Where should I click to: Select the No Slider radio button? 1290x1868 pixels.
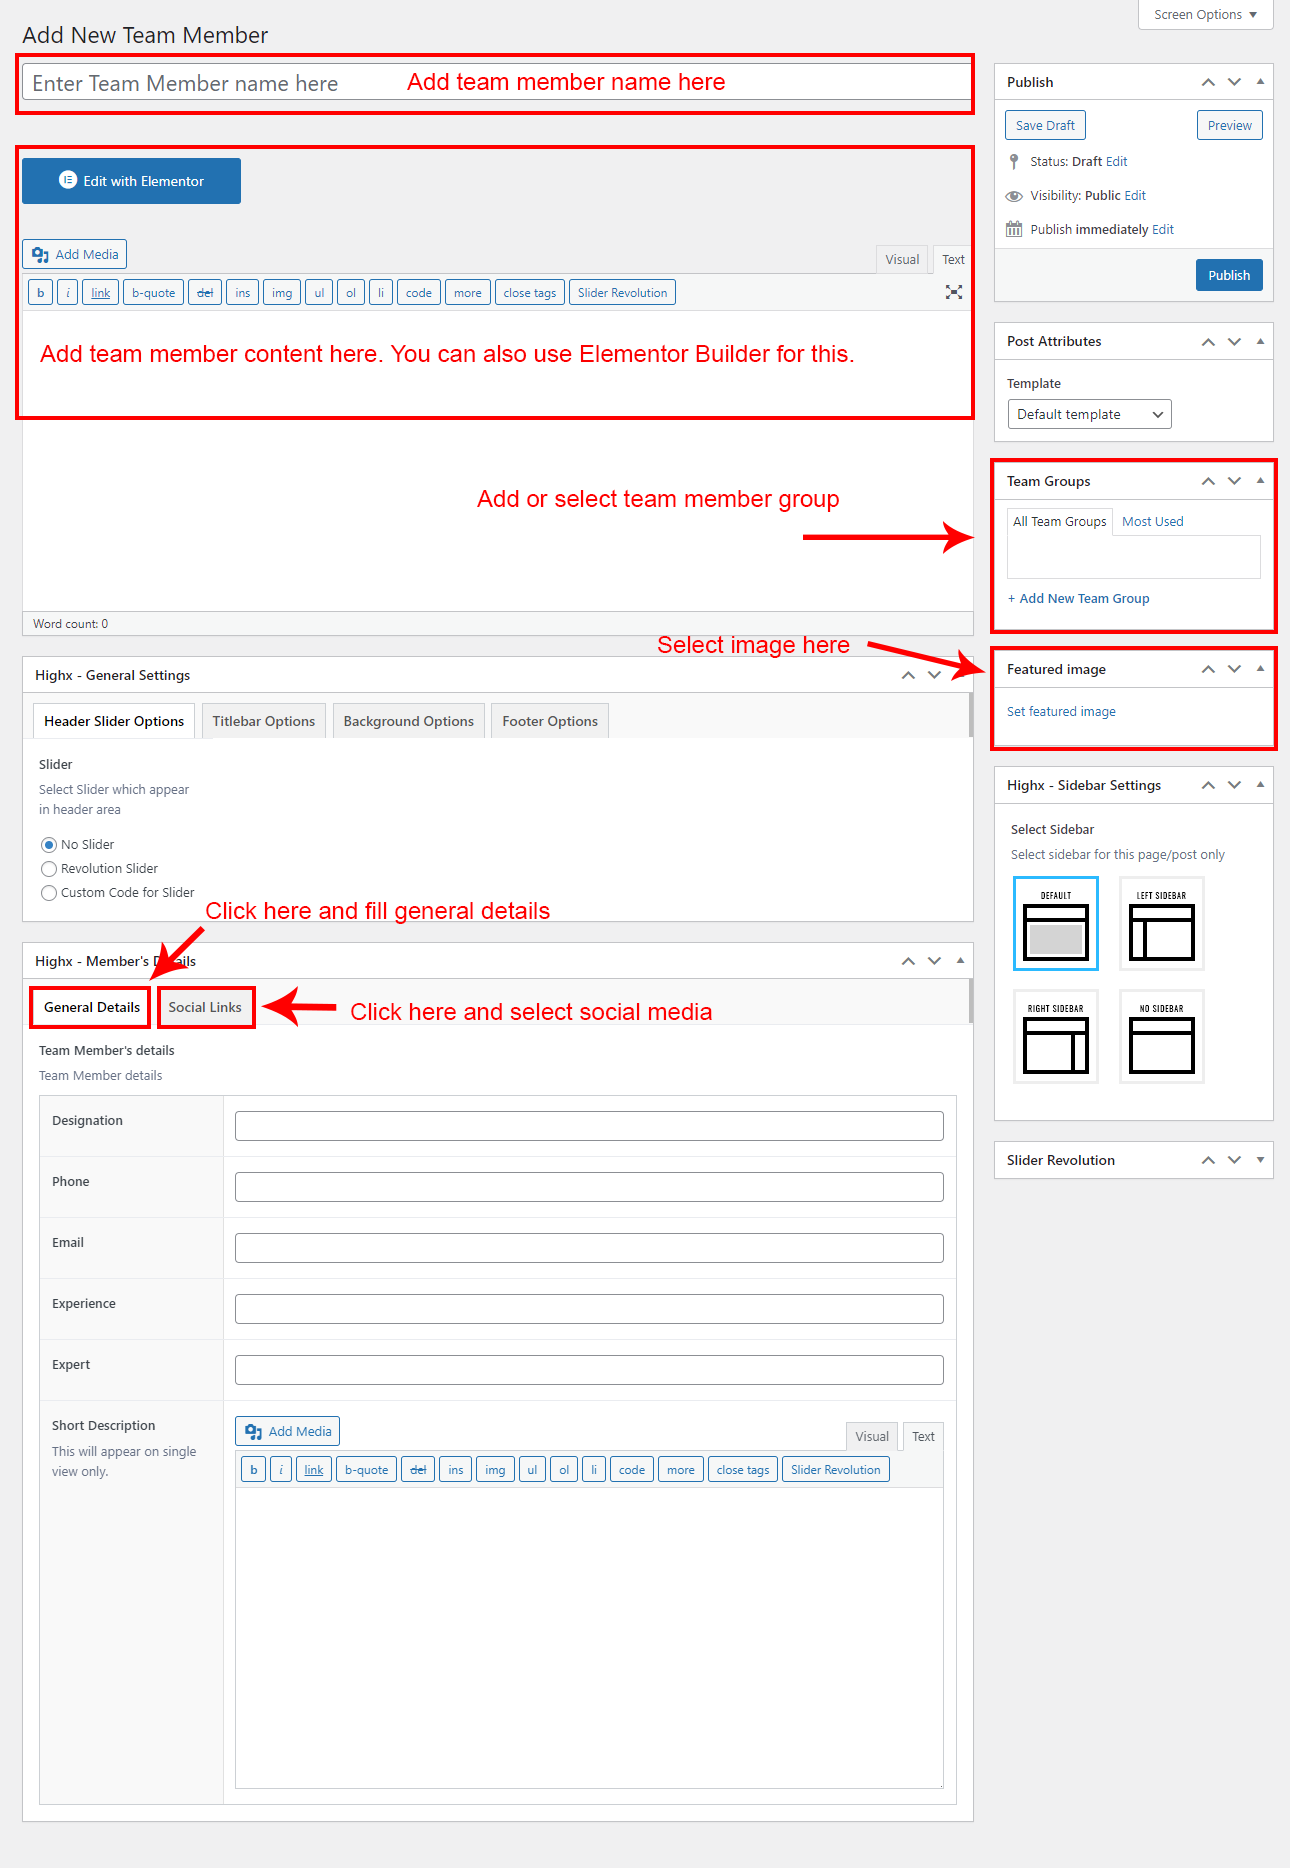[49, 845]
